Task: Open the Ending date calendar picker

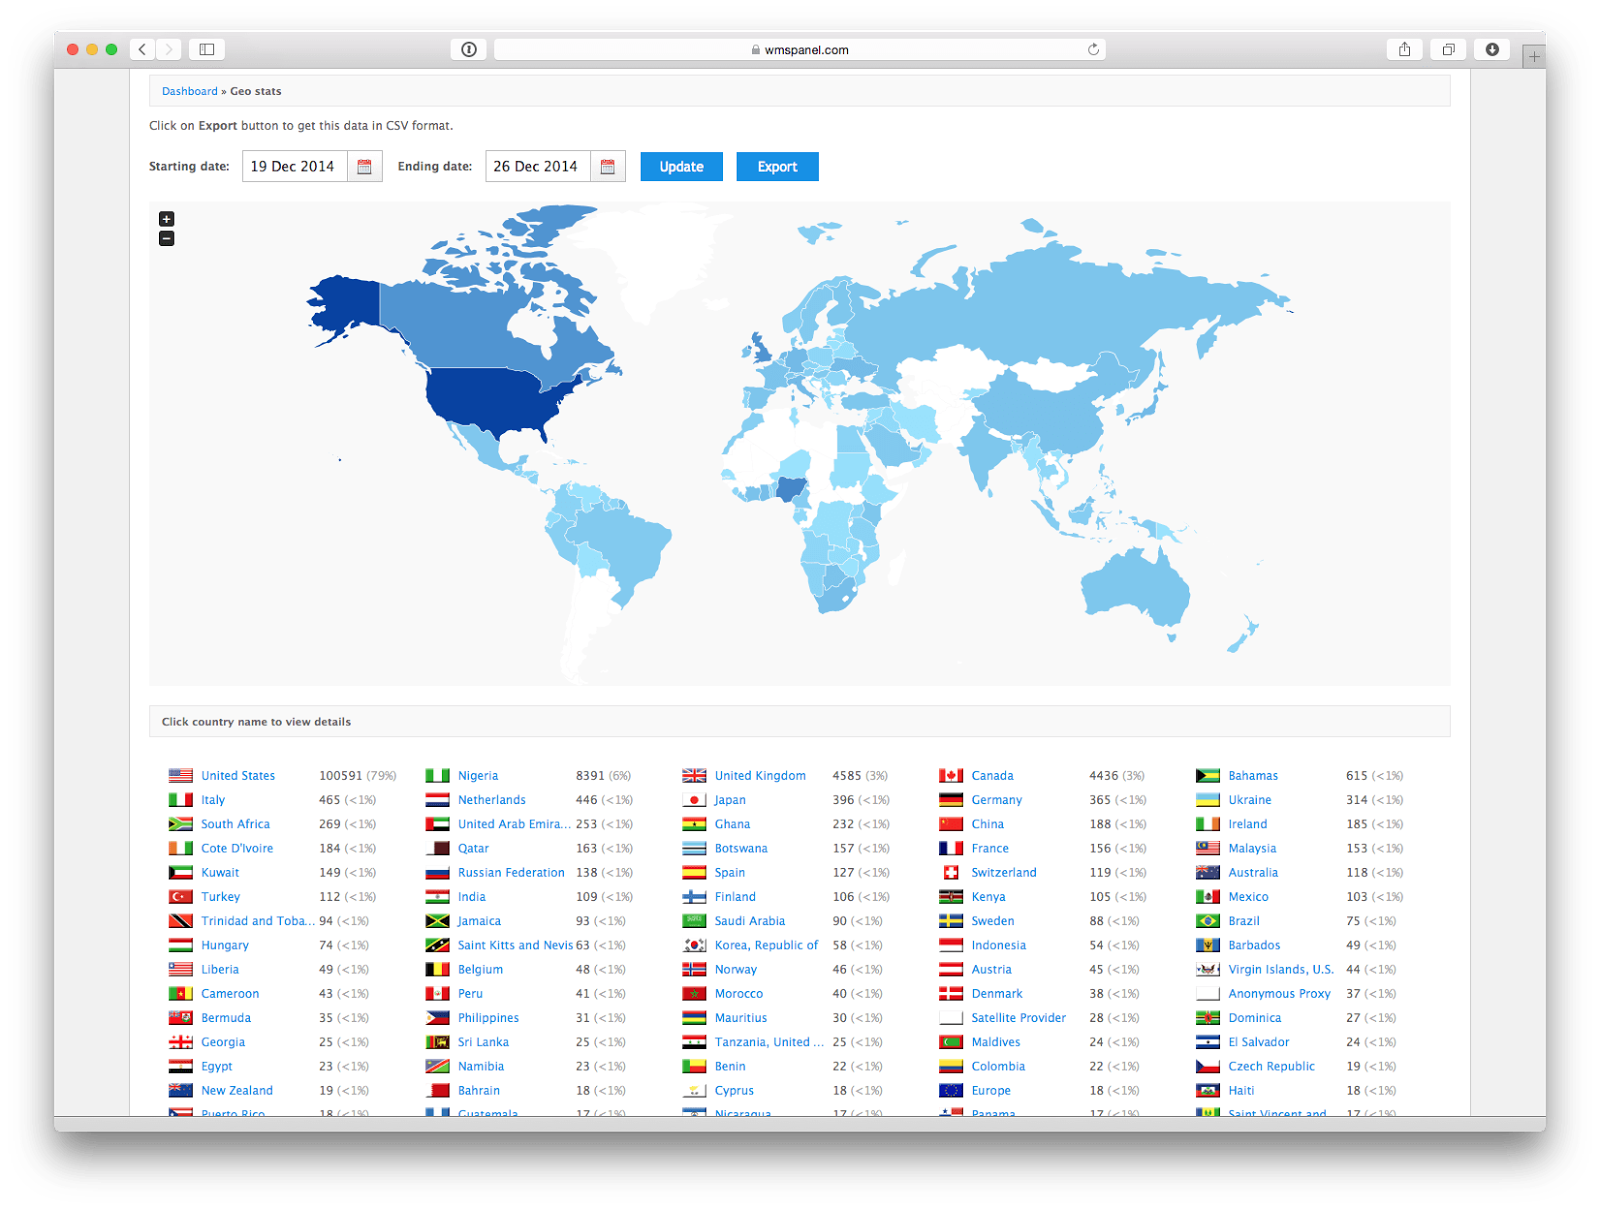Action: pos(607,167)
